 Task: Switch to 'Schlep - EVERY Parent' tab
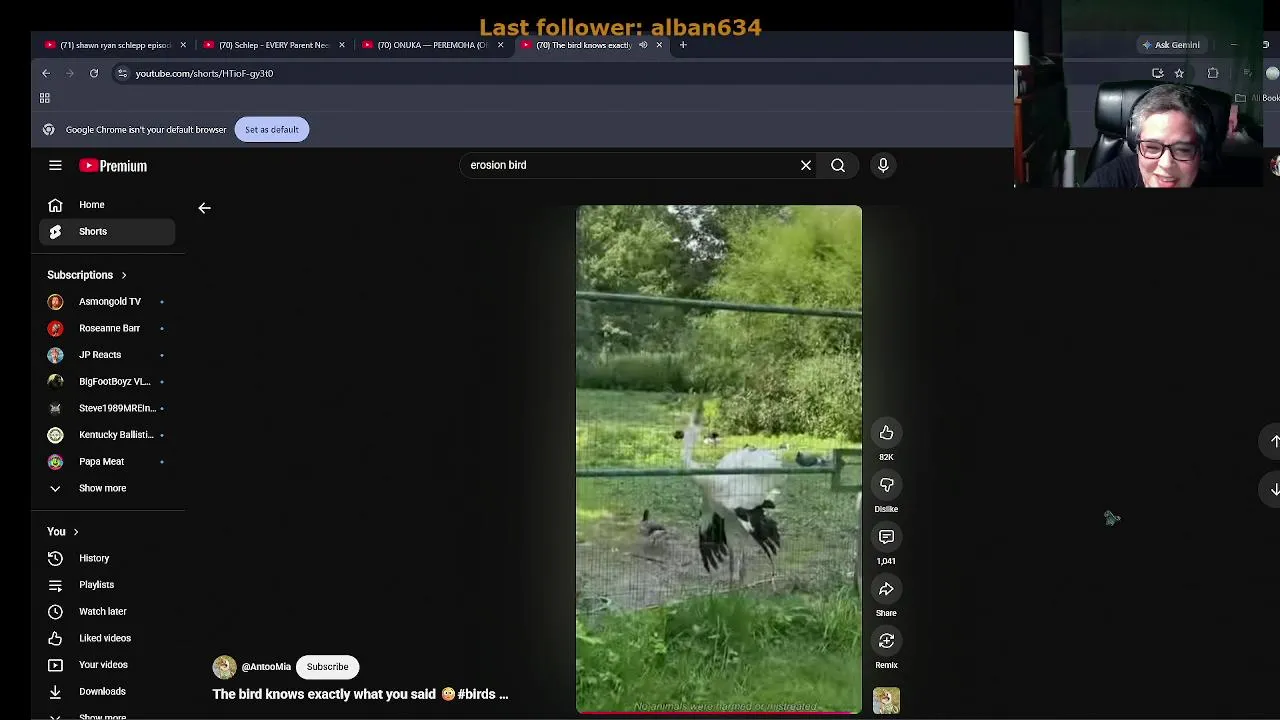[x=274, y=45]
